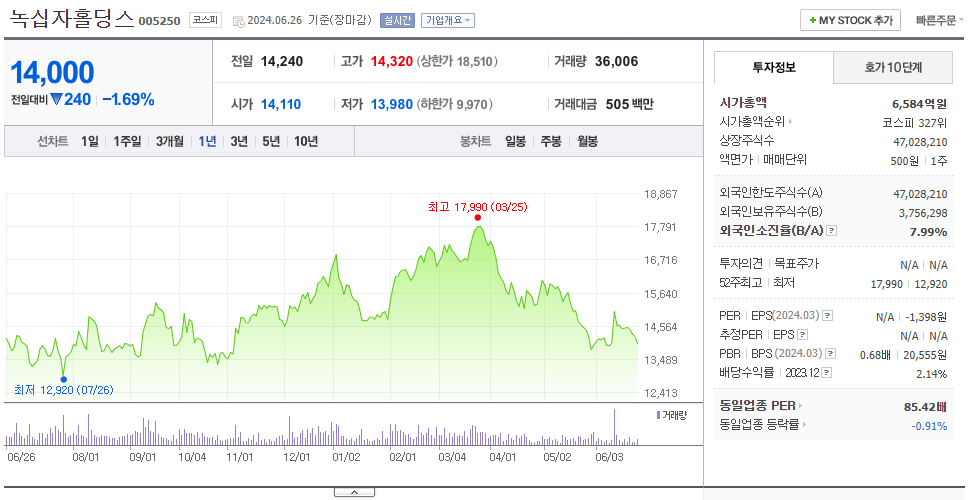Click the 코스피 327위 ranking value
The image size is (968, 500).
coord(916,122)
